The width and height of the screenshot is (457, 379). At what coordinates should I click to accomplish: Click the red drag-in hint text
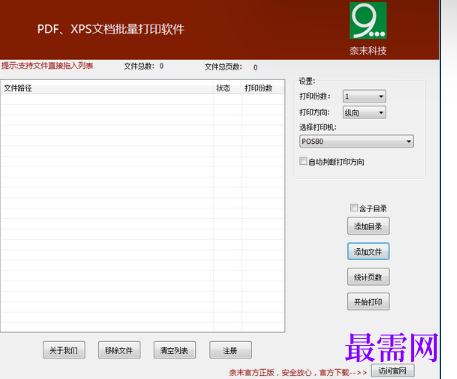(47, 65)
